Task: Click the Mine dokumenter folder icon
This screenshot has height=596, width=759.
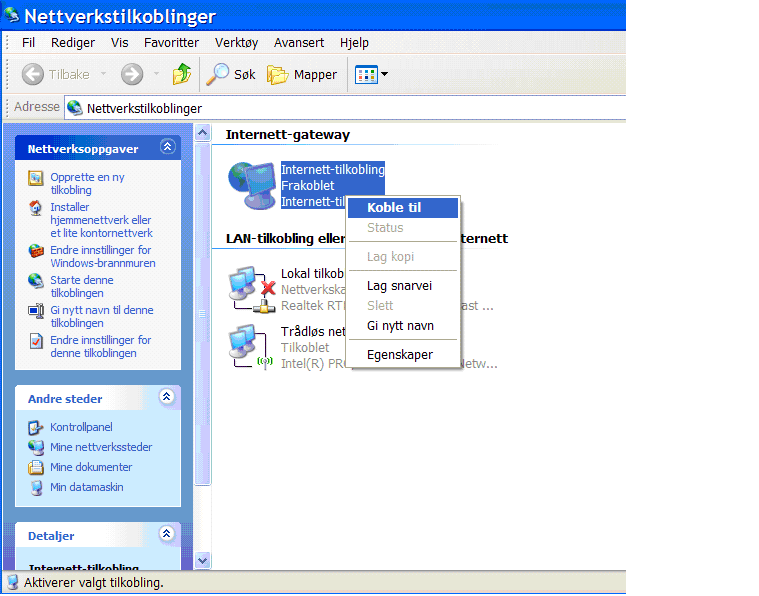Action: (x=36, y=467)
